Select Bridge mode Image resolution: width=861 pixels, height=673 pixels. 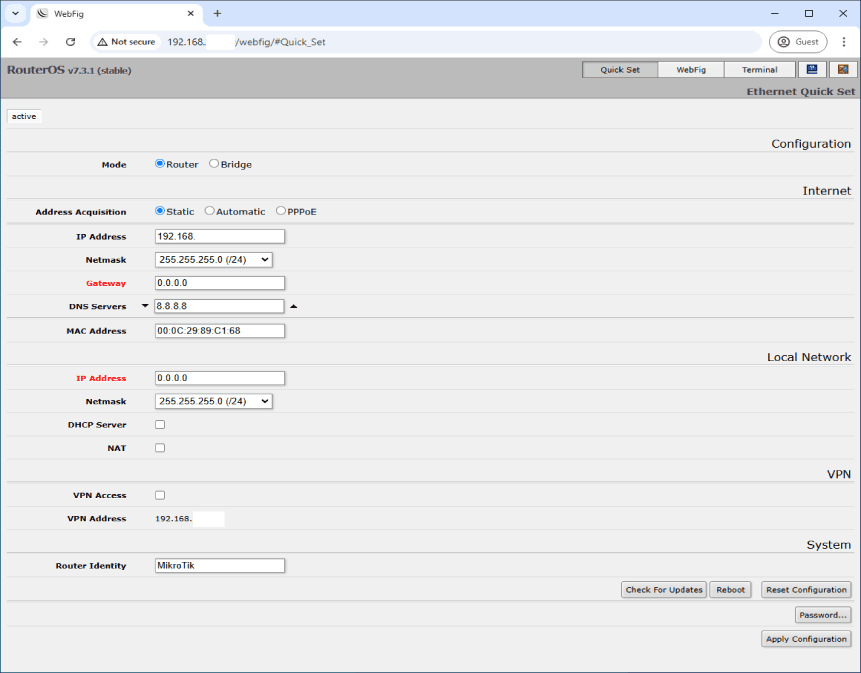(x=211, y=164)
